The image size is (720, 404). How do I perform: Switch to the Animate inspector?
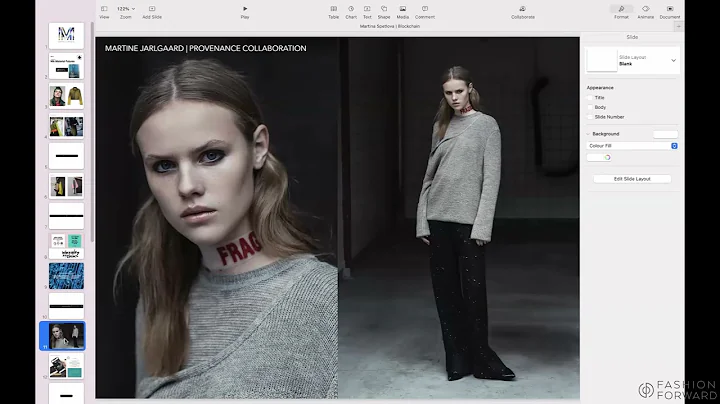[x=646, y=9]
